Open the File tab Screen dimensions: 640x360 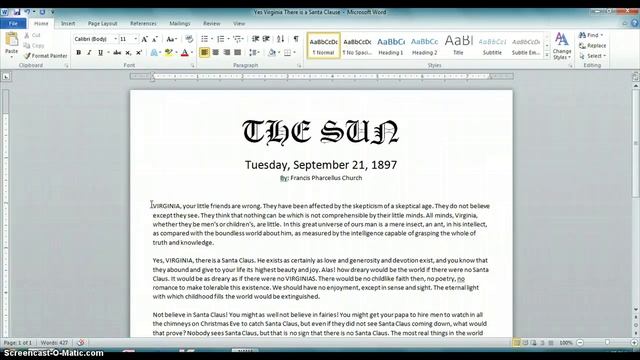pyautogui.click(x=13, y=24)
